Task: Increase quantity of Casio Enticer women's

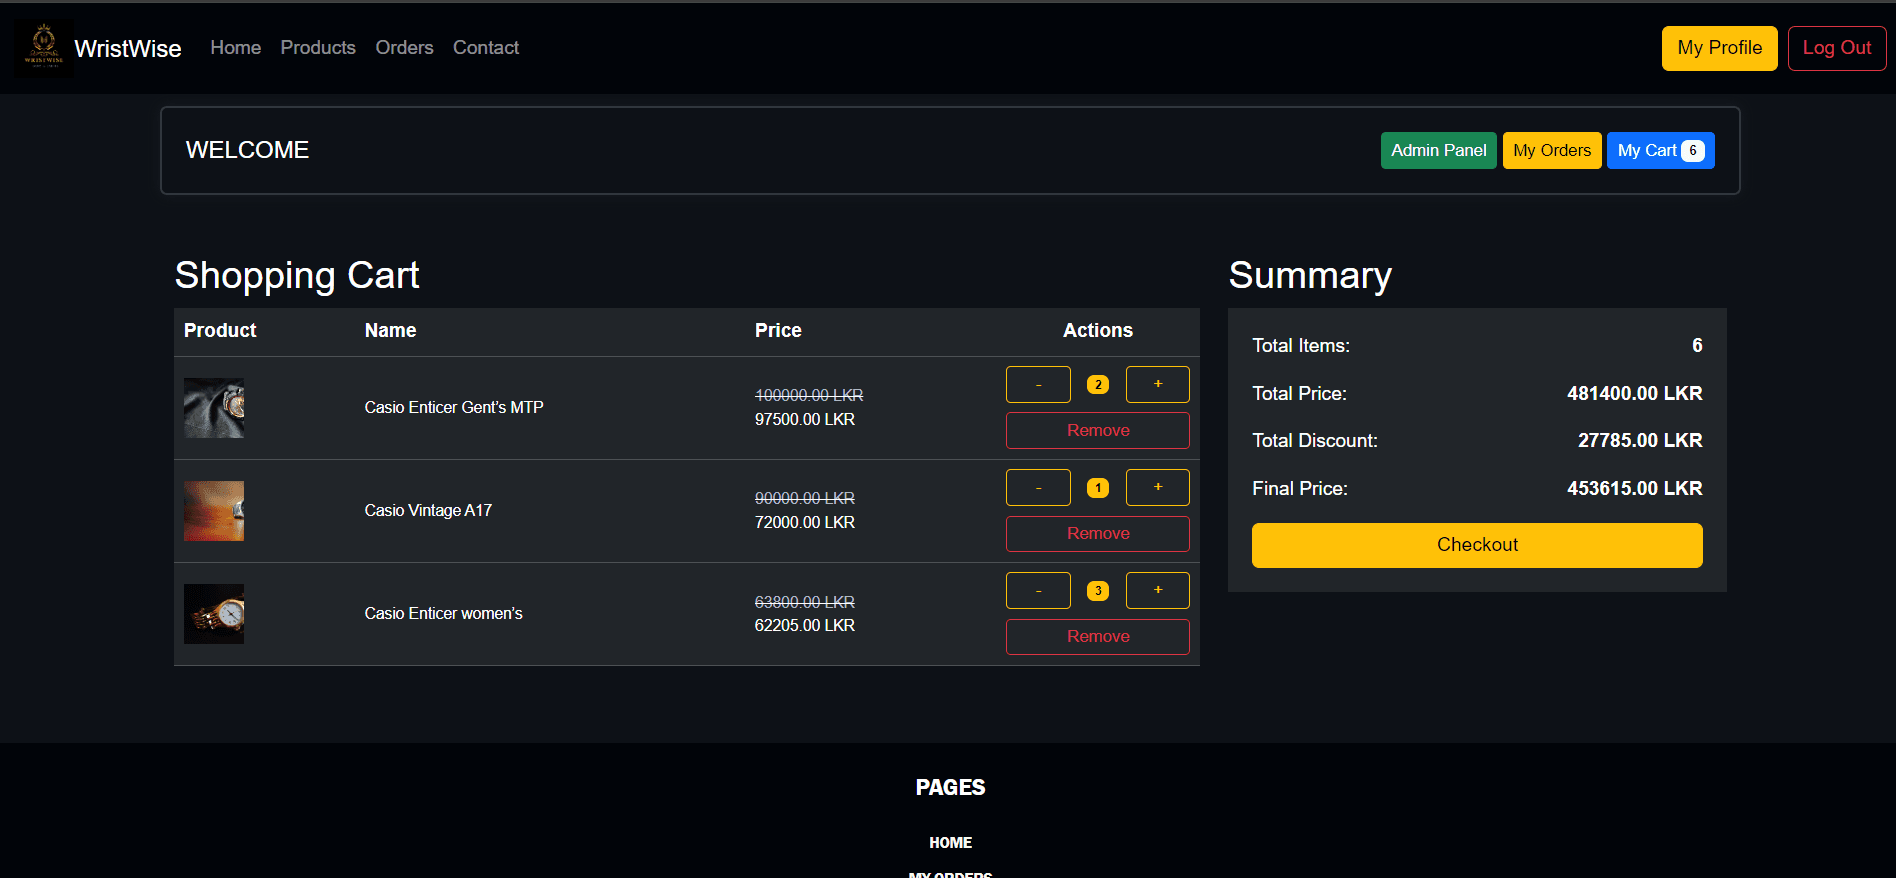Action: tap(1157, 591)
